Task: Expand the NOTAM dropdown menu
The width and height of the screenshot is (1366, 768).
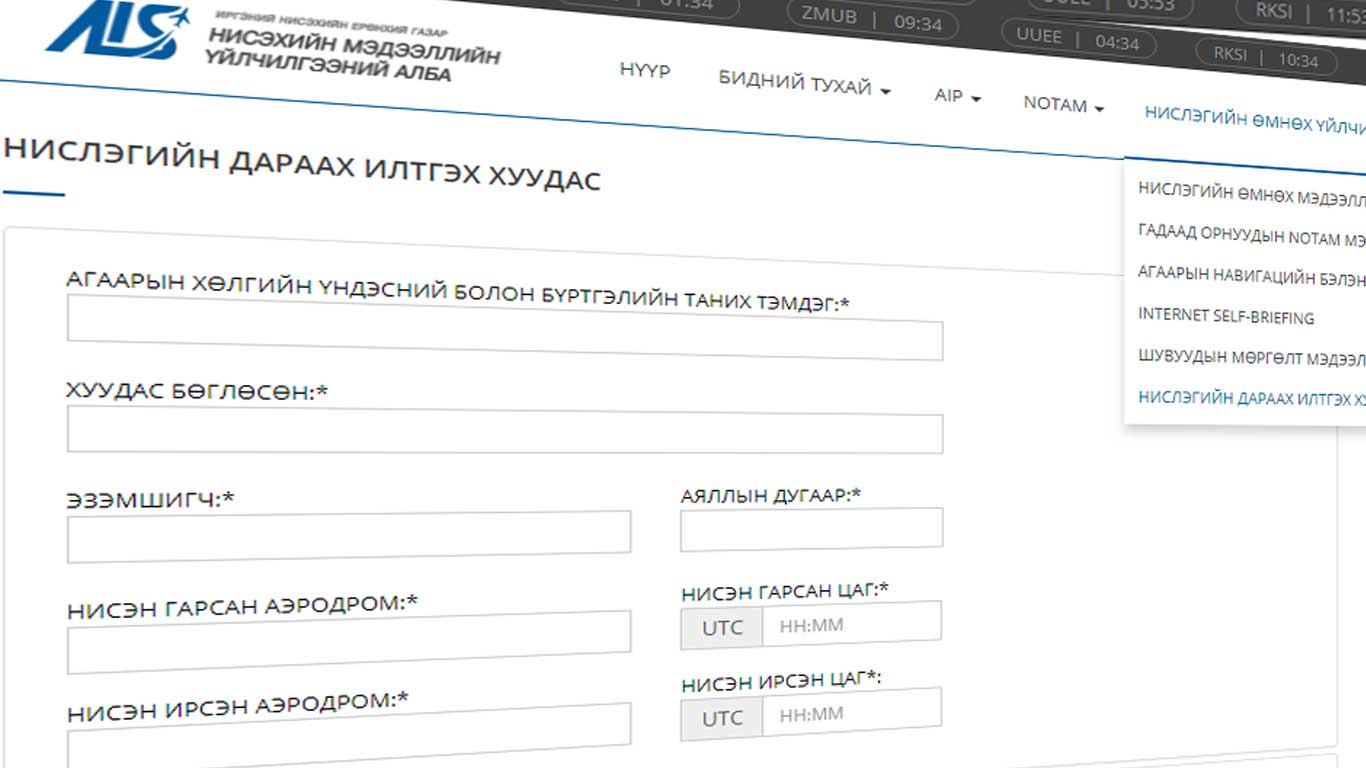Action: (1063, 104)
